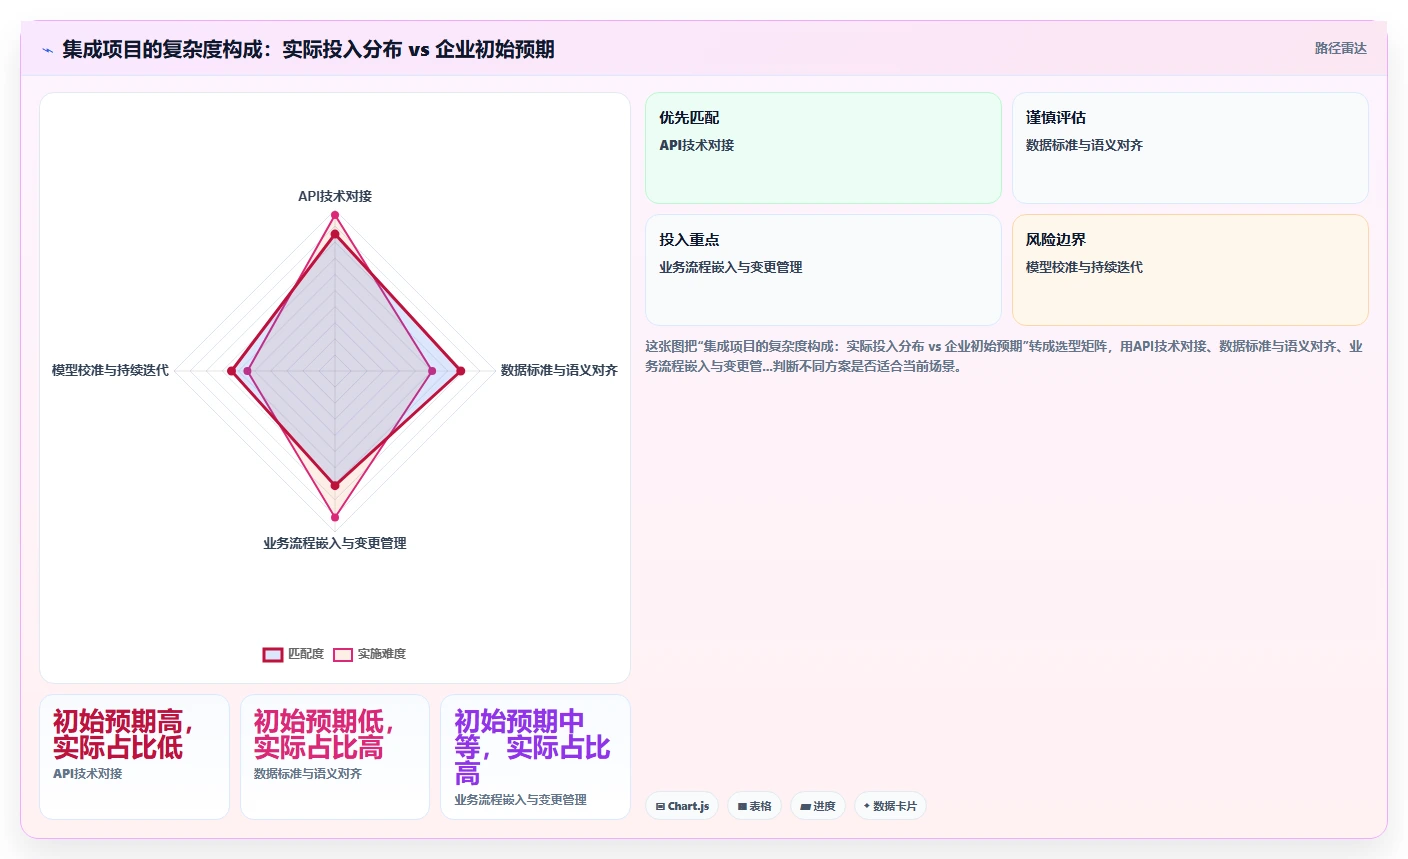Viewport: 1408px width, 859px height.
Task: Click the Chart.js tag
Action: tap(682, 806)
